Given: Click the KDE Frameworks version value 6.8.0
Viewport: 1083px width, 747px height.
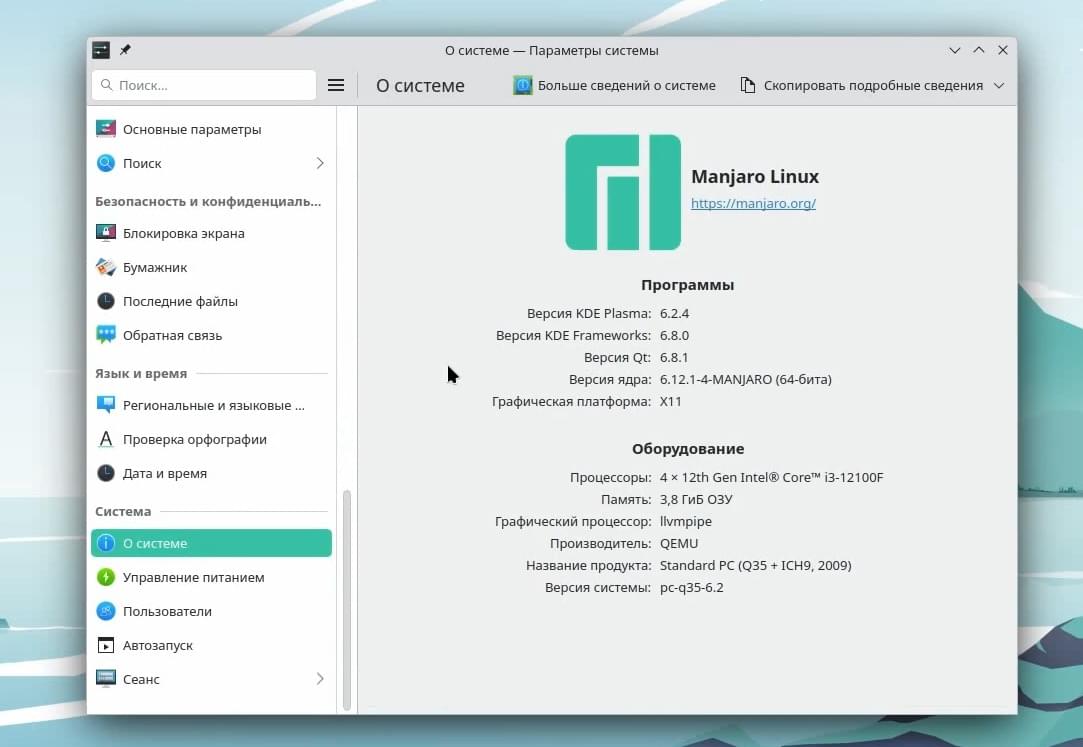Looking at the screenshot, I should click(x=674, y=336).
